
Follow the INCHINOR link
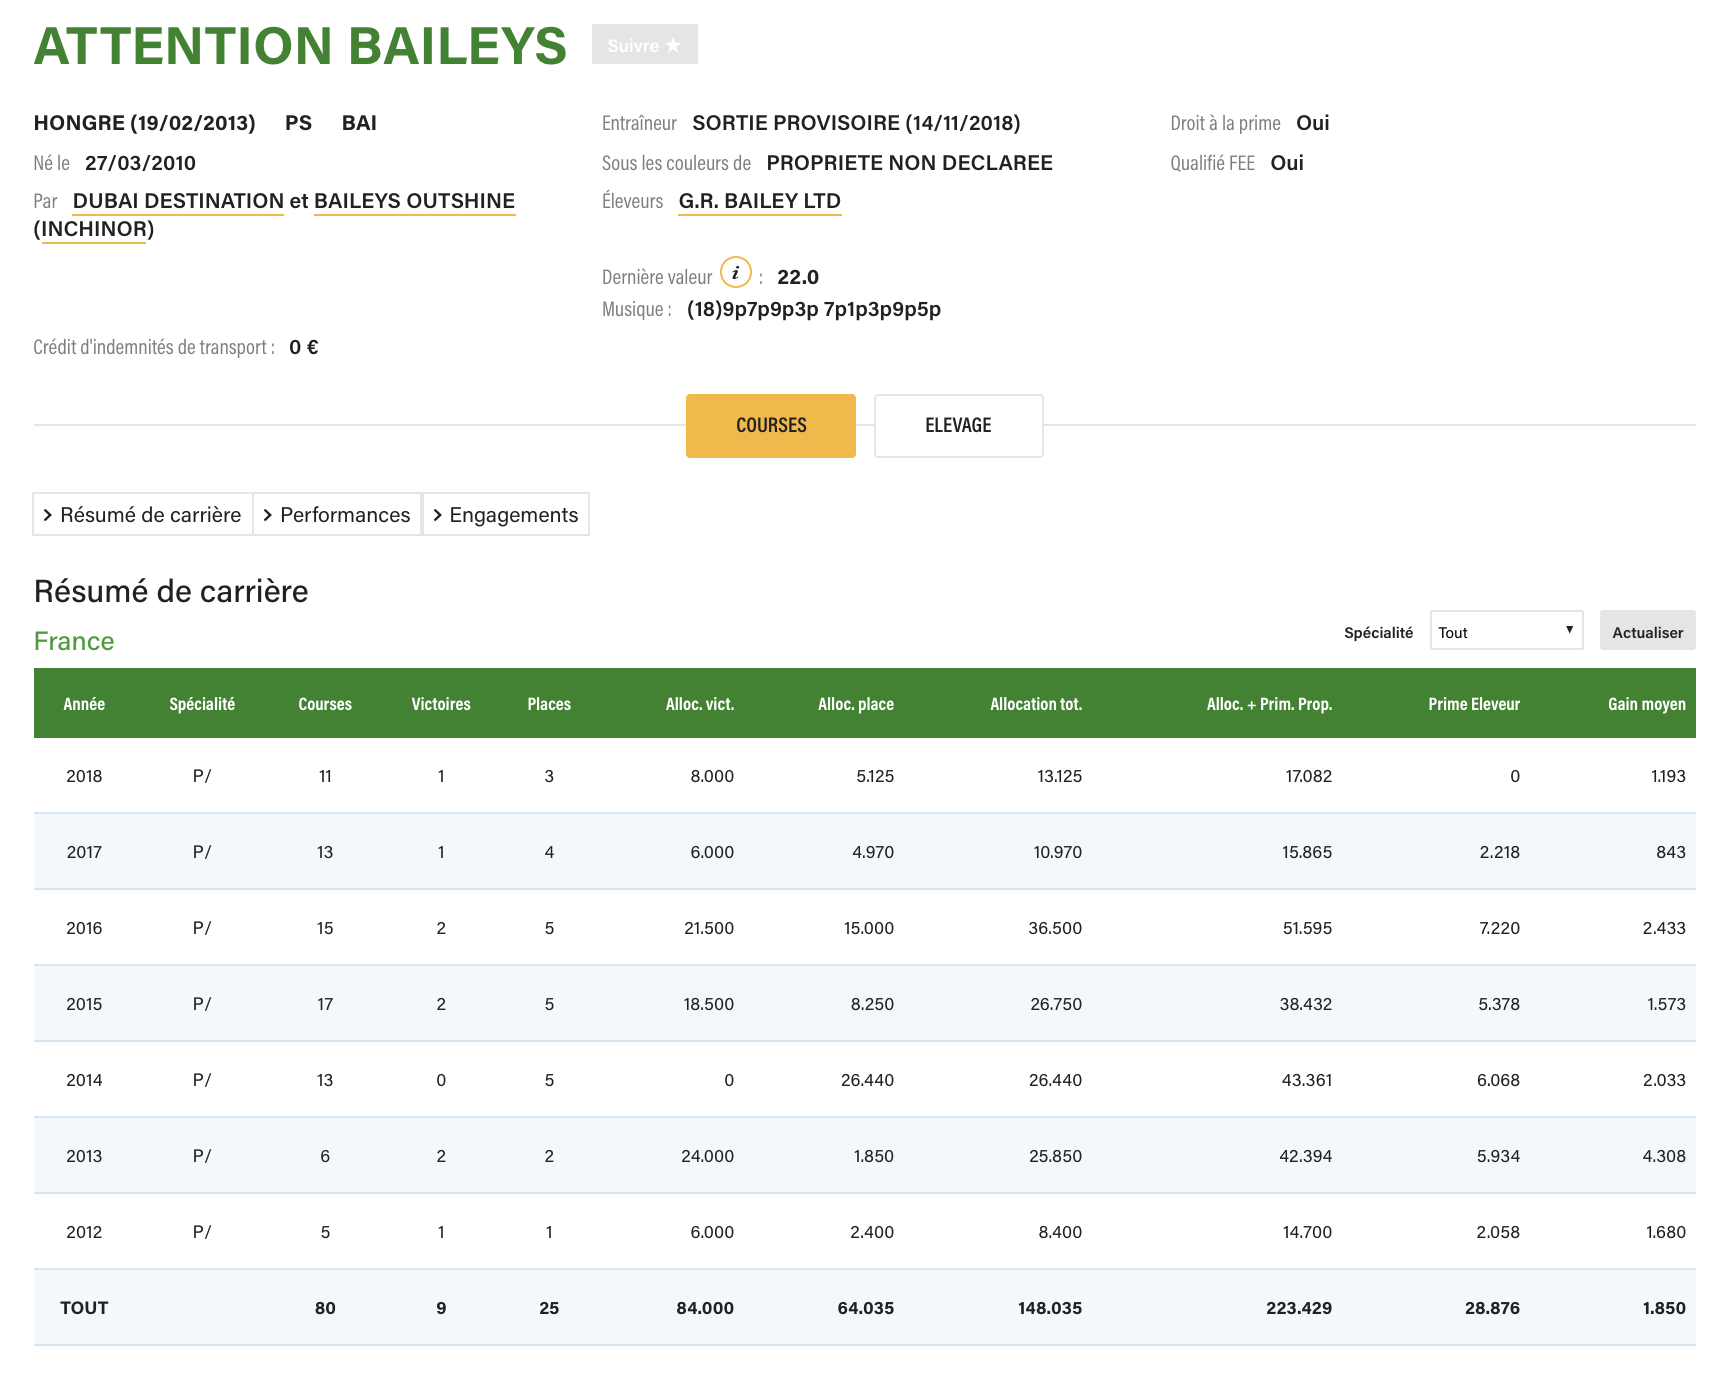94,229
